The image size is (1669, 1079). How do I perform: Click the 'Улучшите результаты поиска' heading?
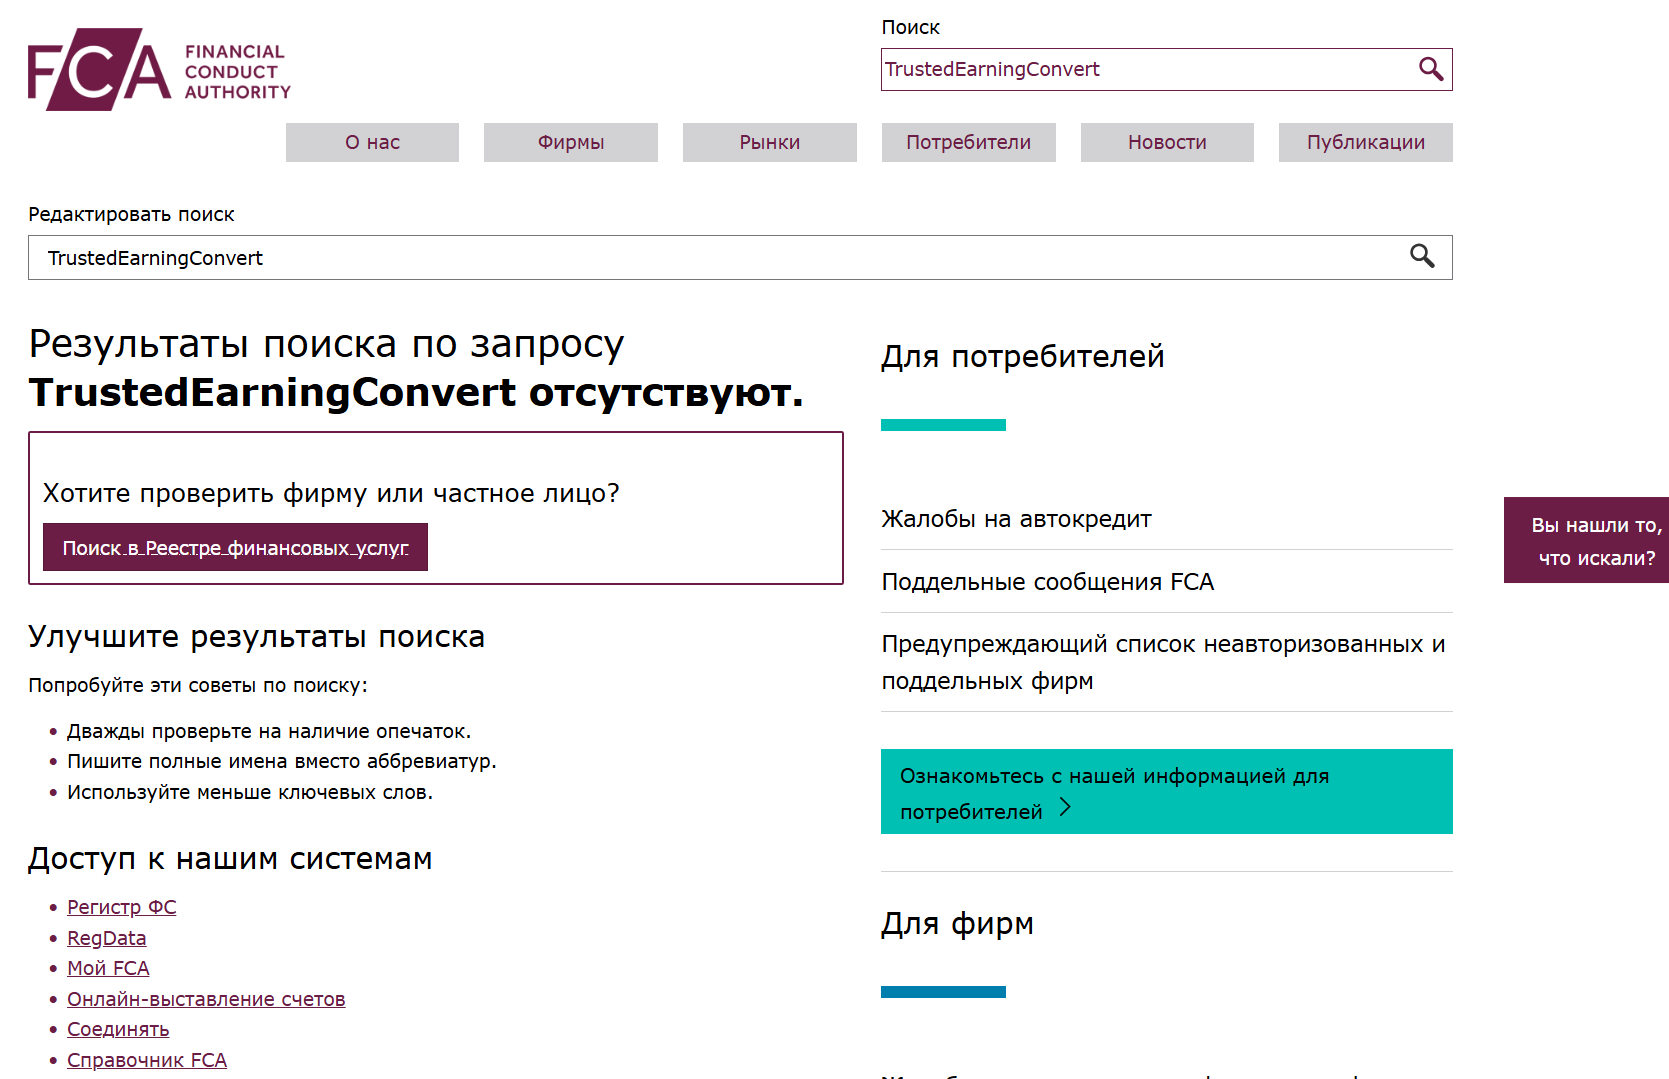coord(256,636)
